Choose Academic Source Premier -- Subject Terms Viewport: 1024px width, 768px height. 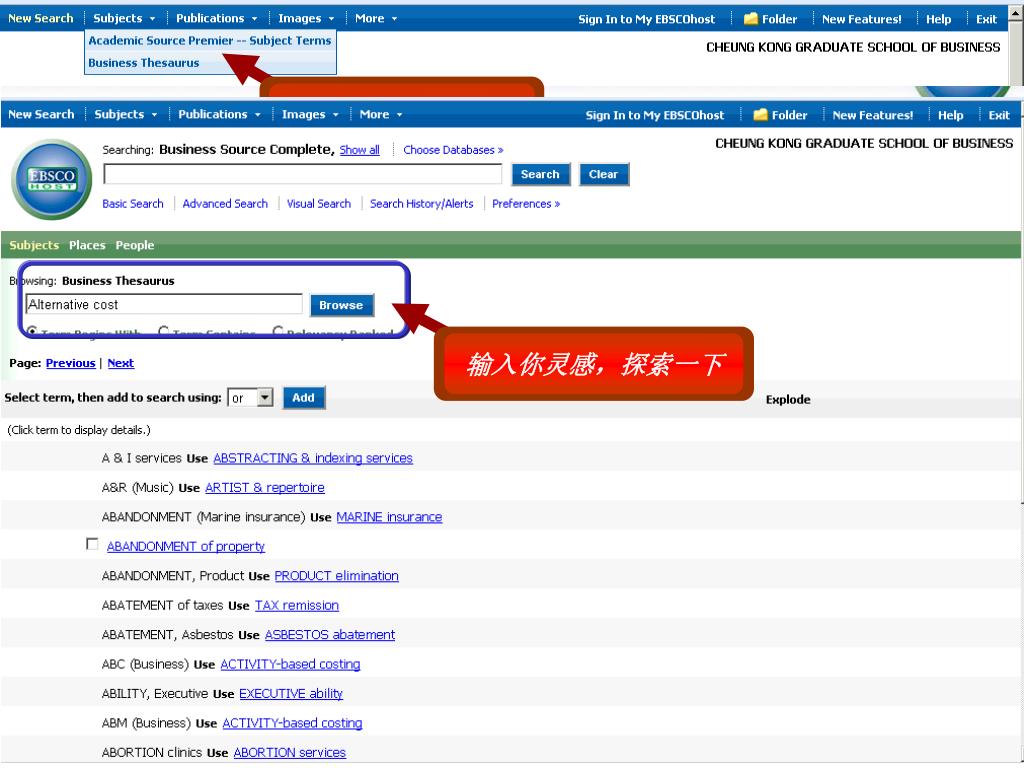(x=210, y=40)
